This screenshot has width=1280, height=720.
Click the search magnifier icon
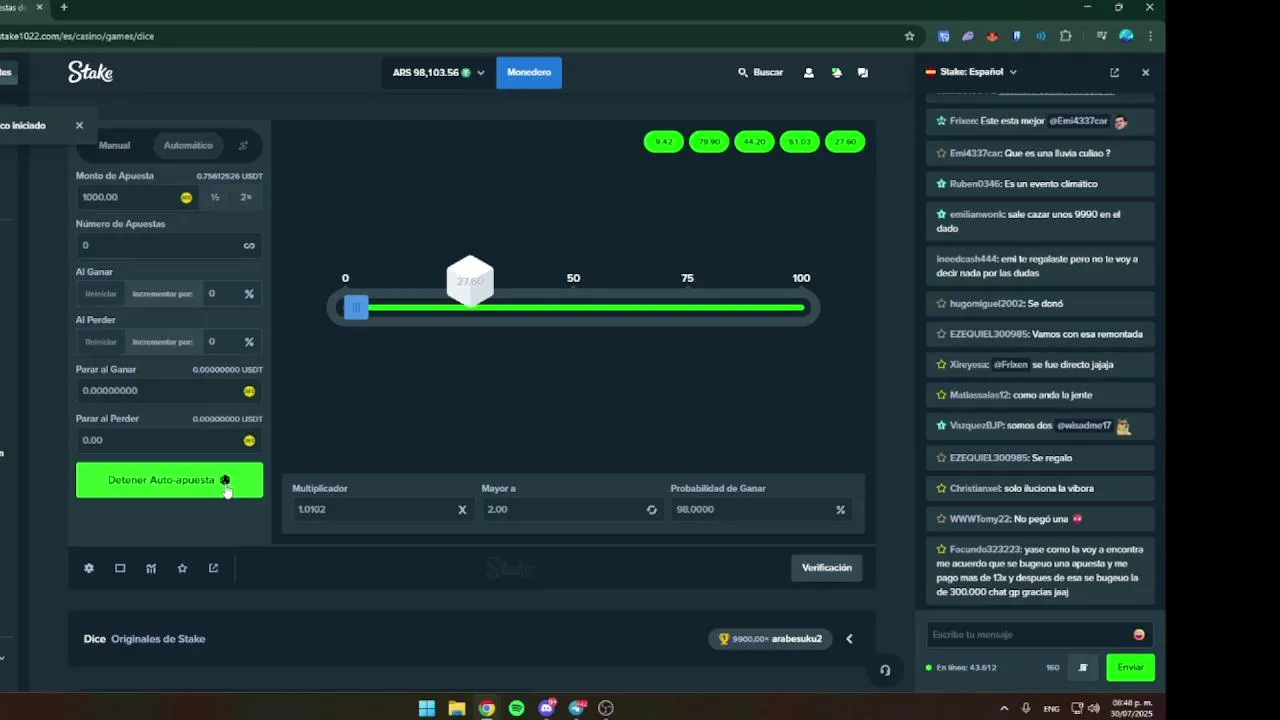(743, 73)
